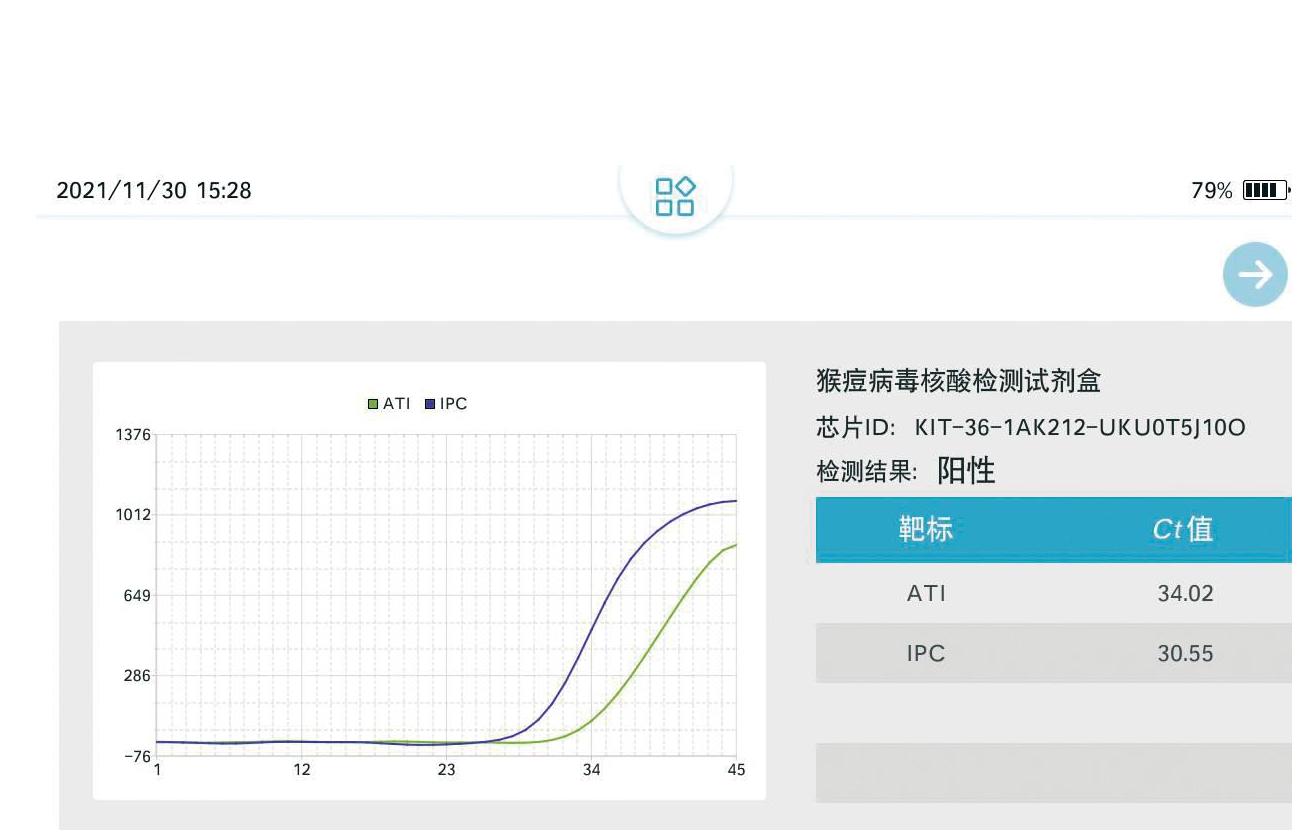The width and height of the screenshot is (1292, 830).
Task: Click the 猴痘病毒核酸检测试剂盒 kit title
Action: [958, 381]
